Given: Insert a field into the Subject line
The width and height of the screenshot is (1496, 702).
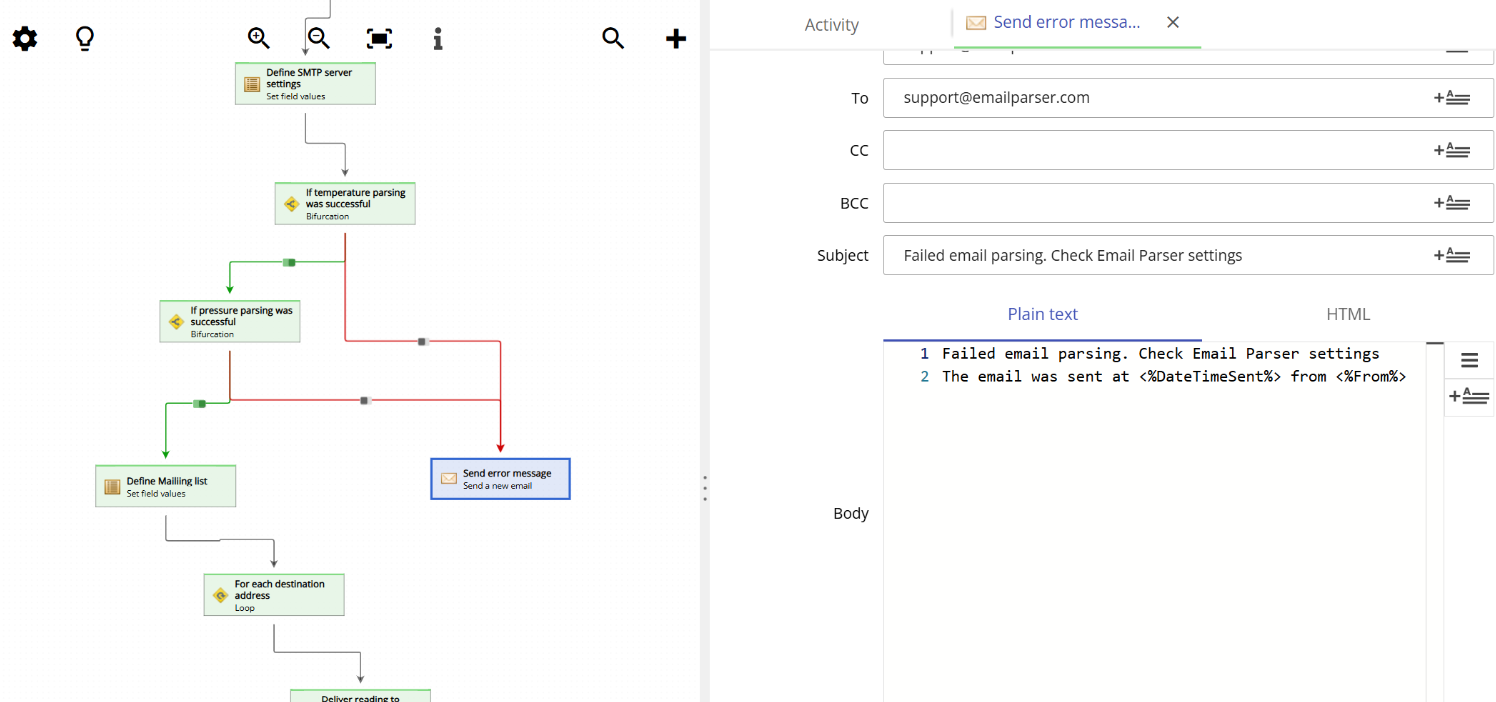Looking at the screenshot, I should pyautogui.click(x=1453, y=255).
